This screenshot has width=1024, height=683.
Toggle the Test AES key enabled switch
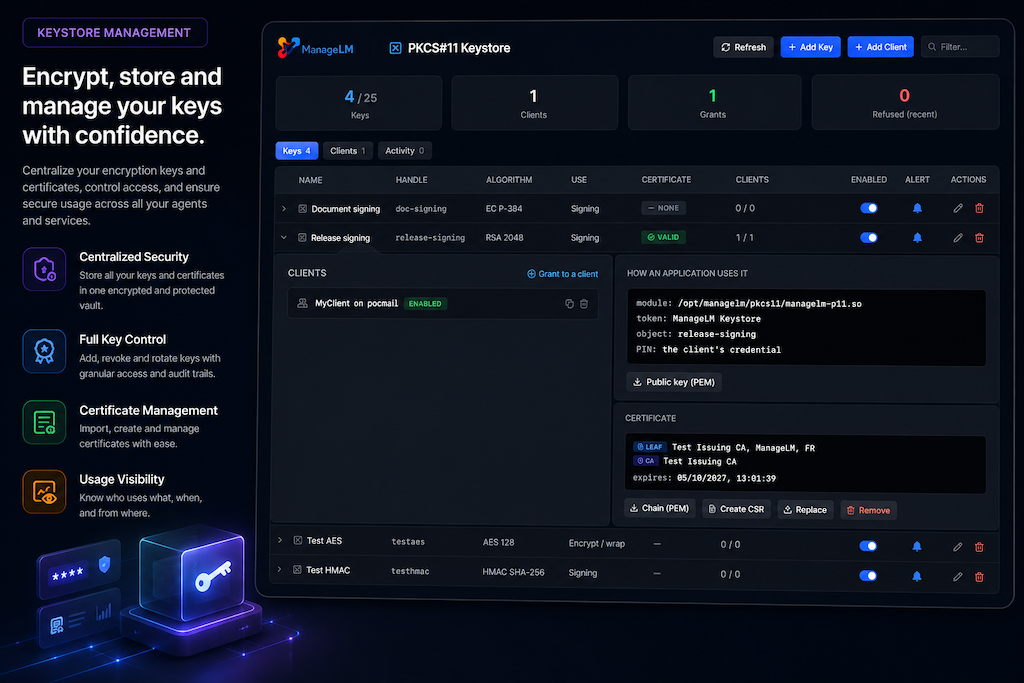[x=868, y=546]
